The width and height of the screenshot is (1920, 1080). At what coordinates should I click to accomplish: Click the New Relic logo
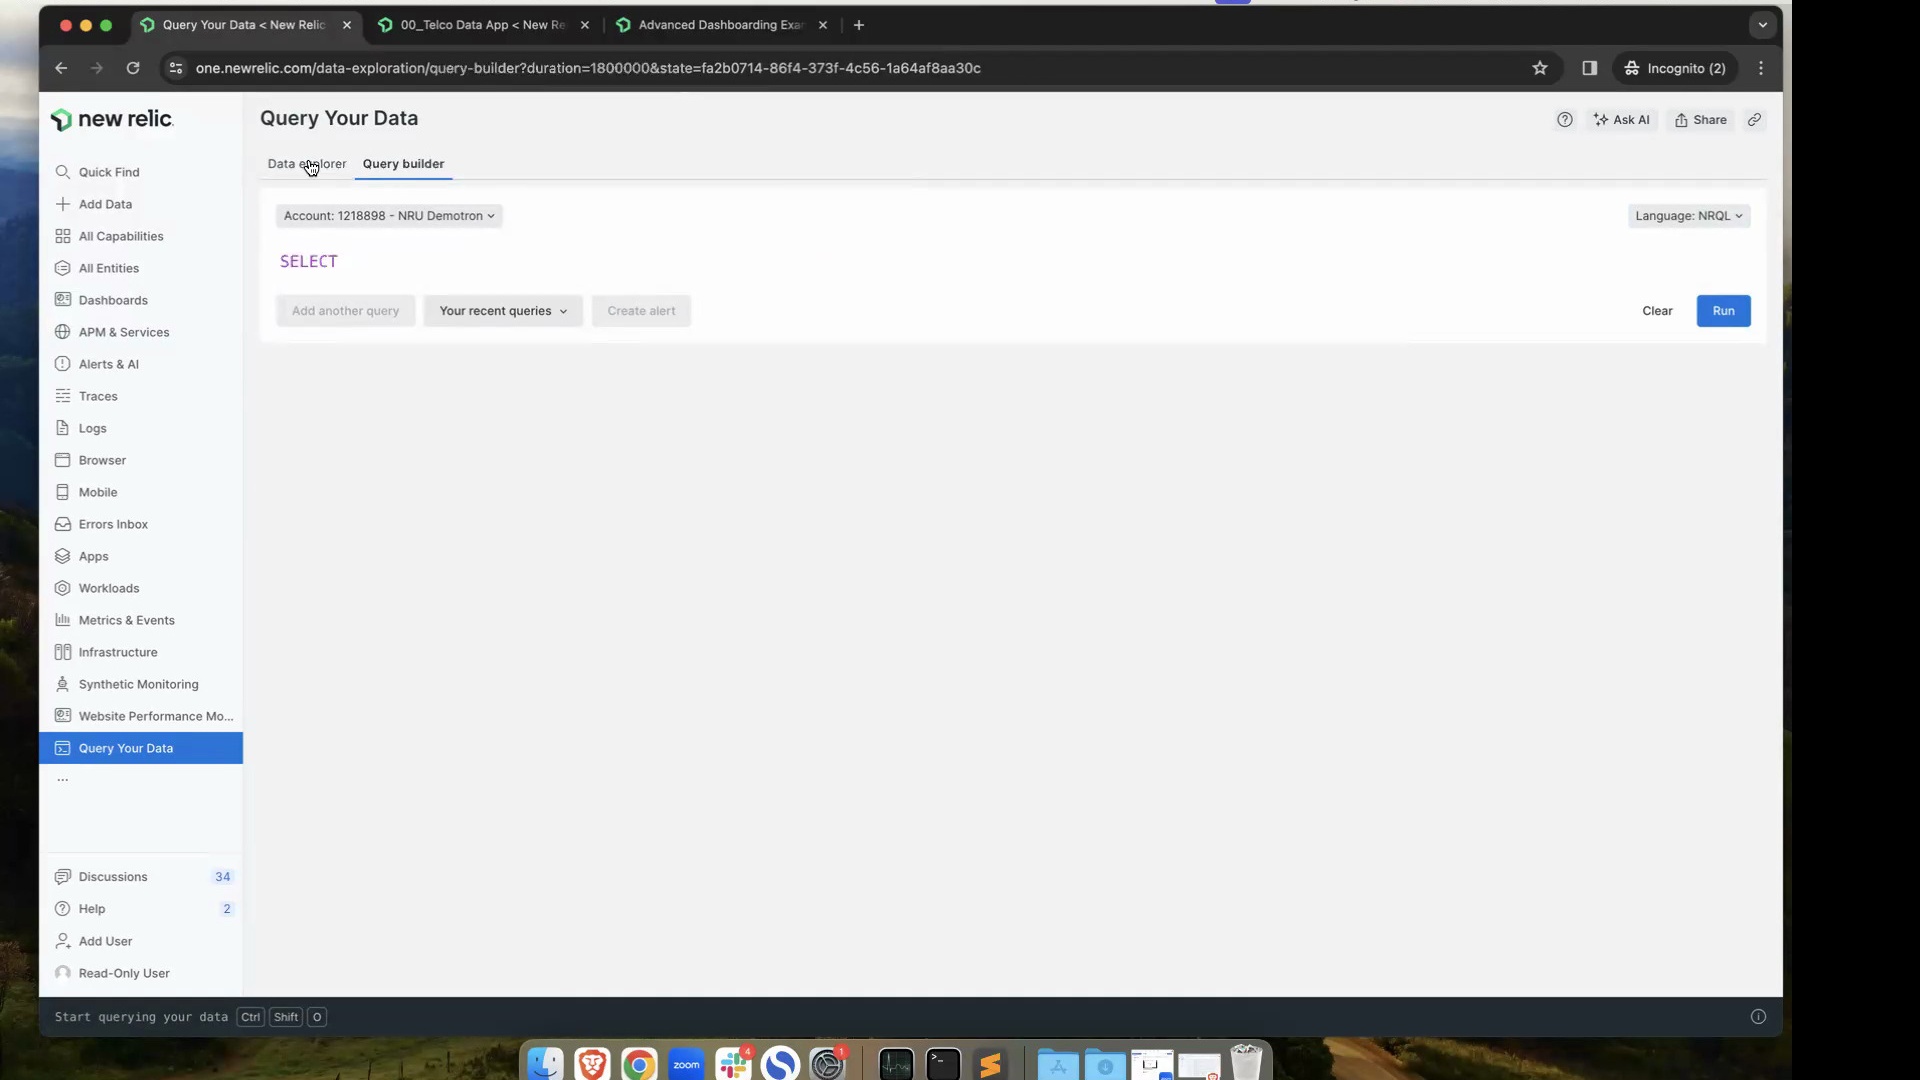point(112,119)
